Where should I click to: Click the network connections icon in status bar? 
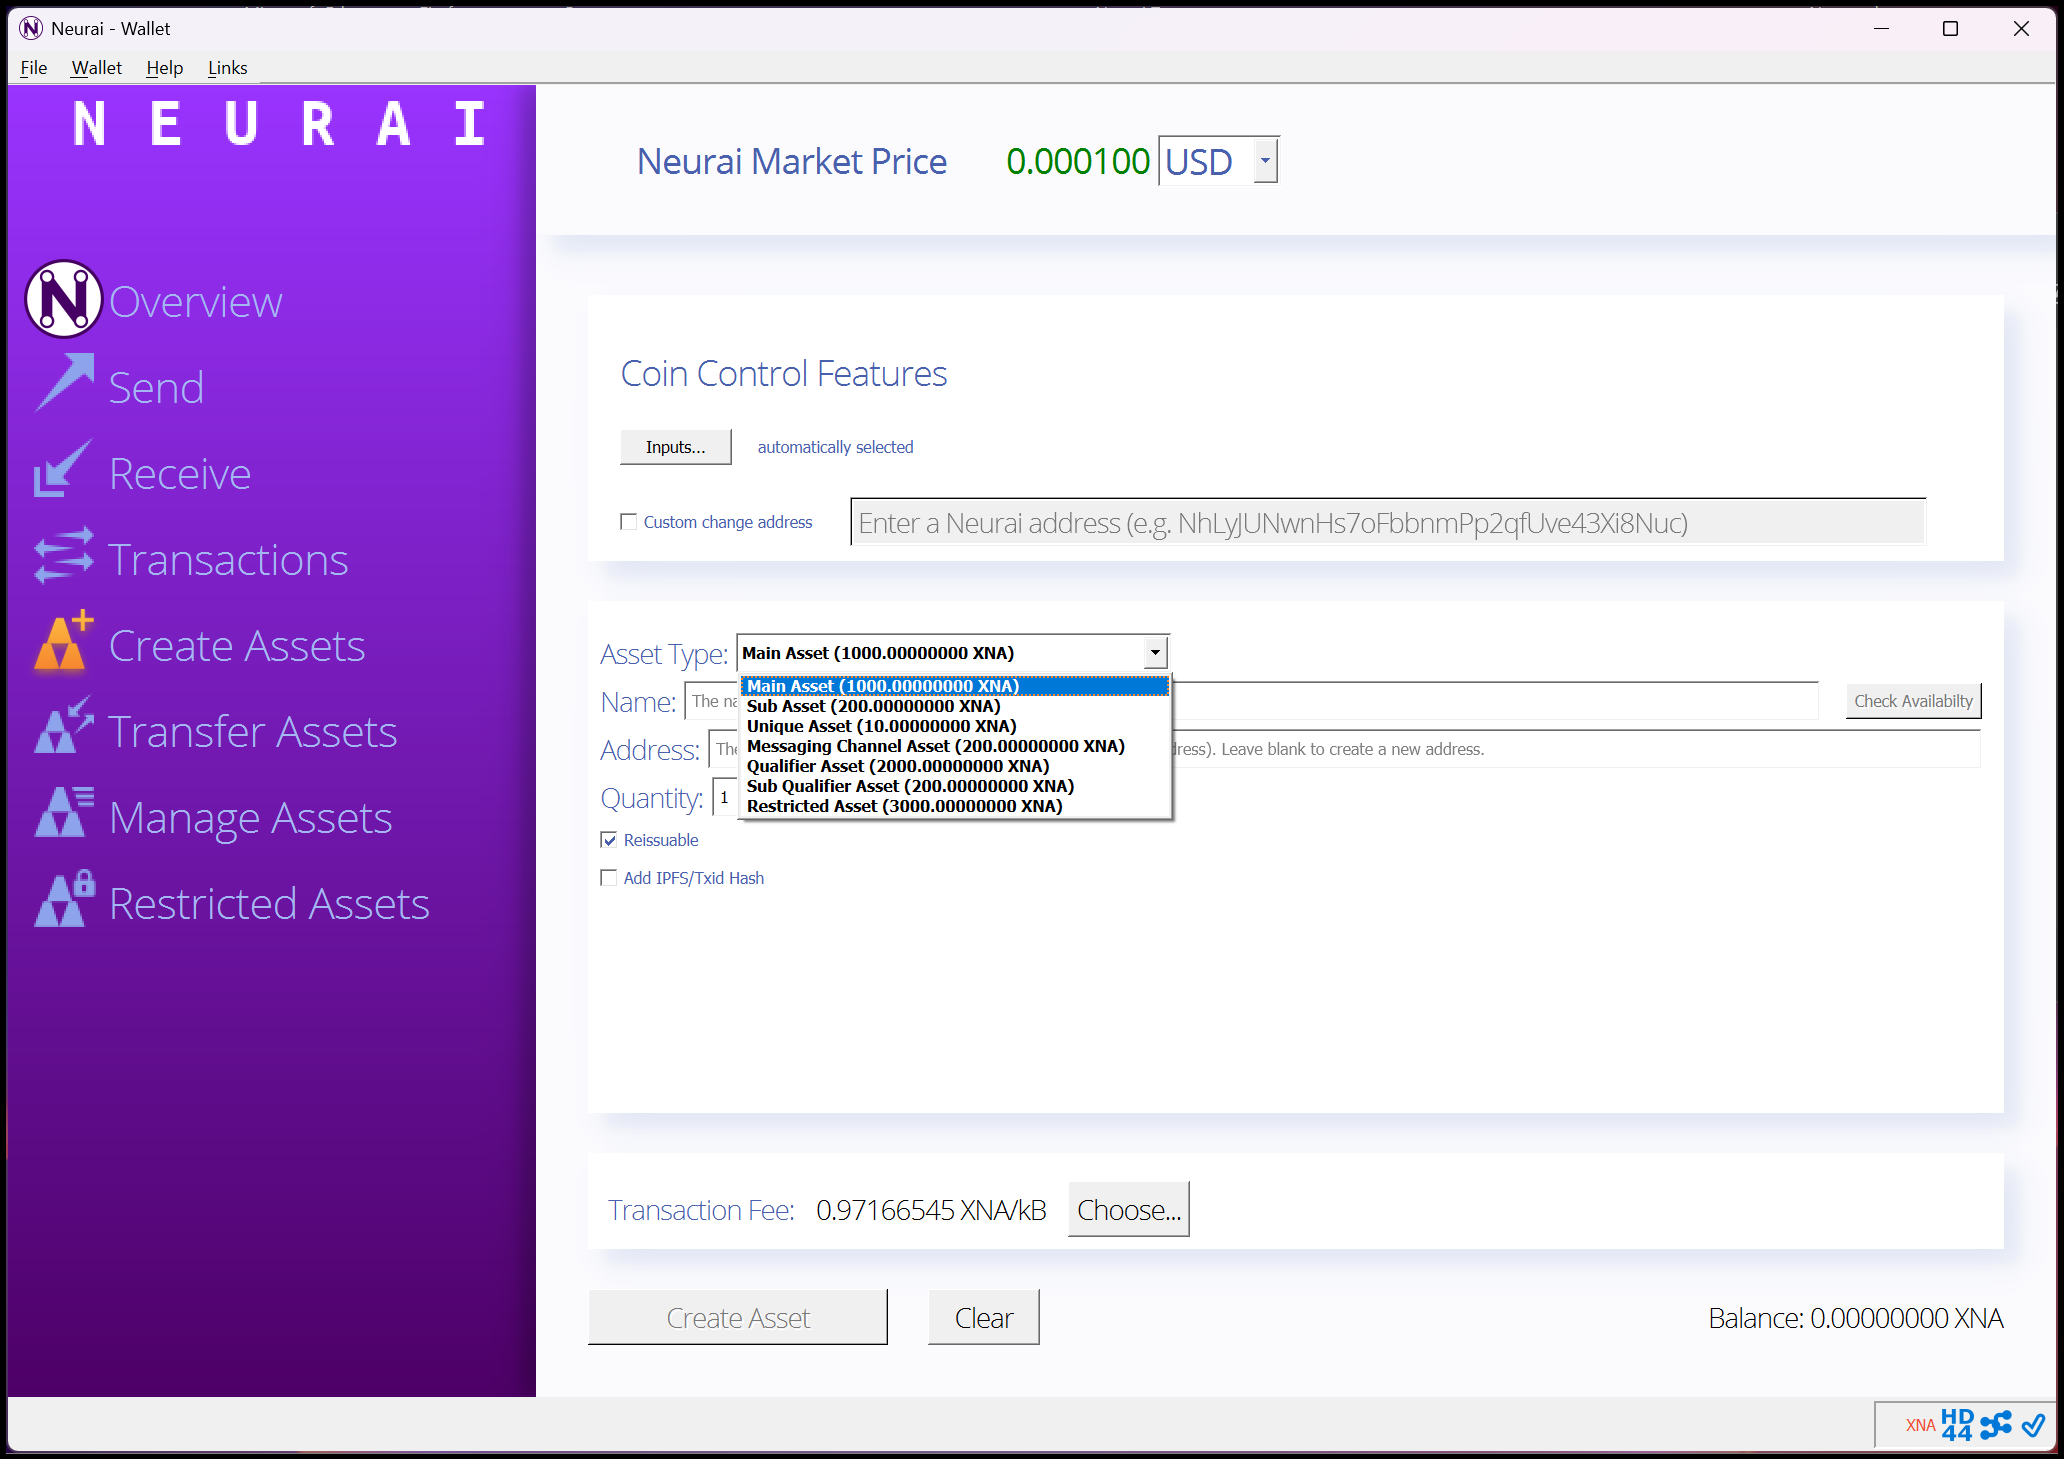[x=1996, y=1424]
